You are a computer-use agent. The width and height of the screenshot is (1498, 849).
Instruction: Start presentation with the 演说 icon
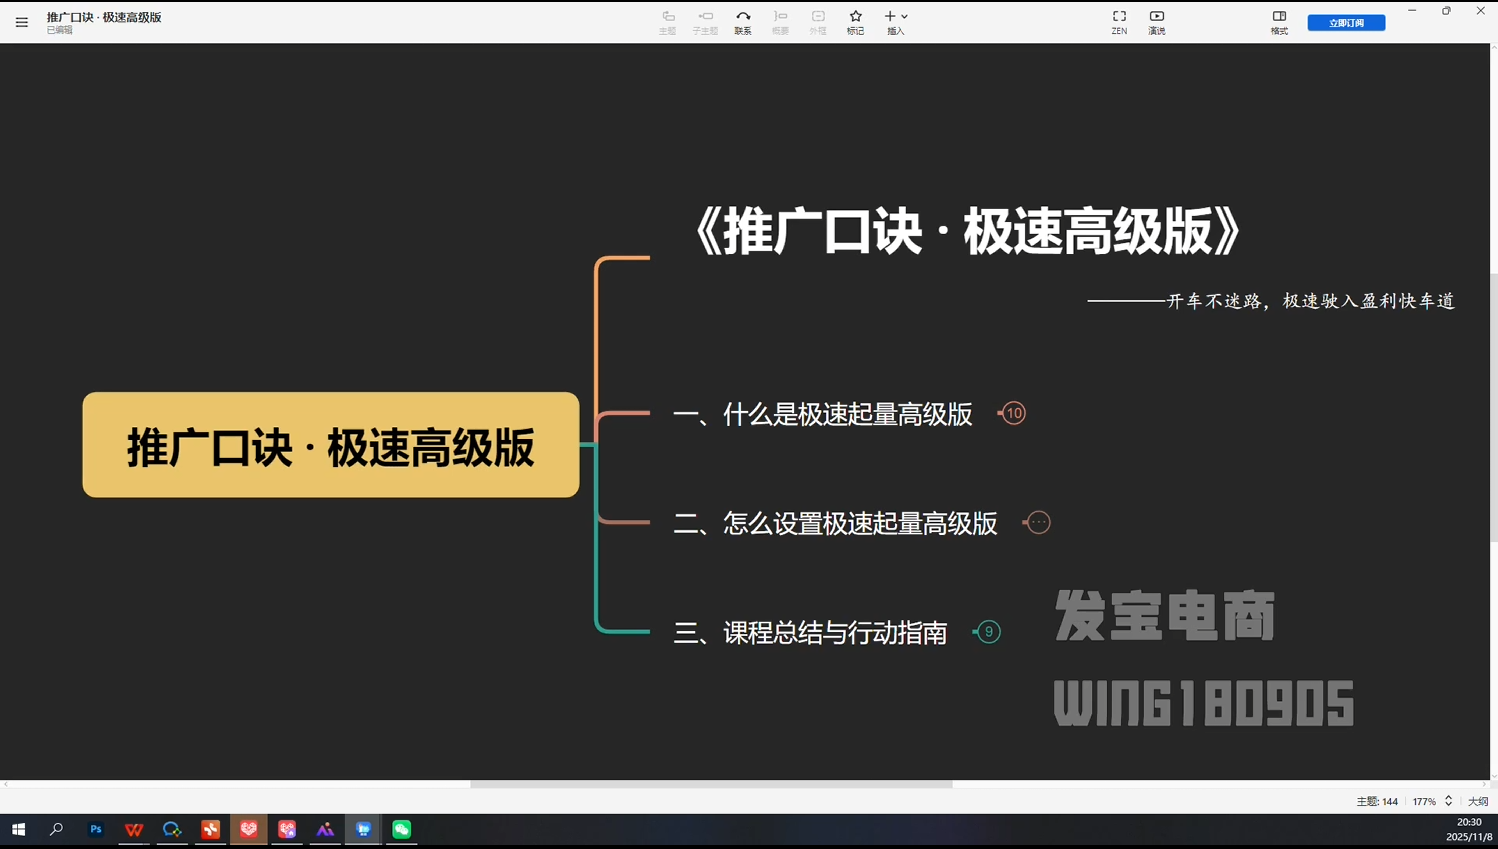coord(1157,20)
